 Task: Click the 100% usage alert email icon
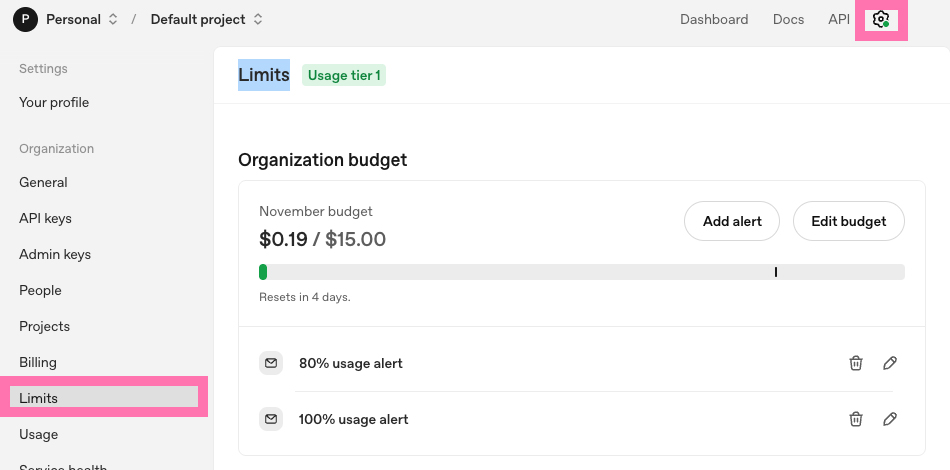(271, 419)
